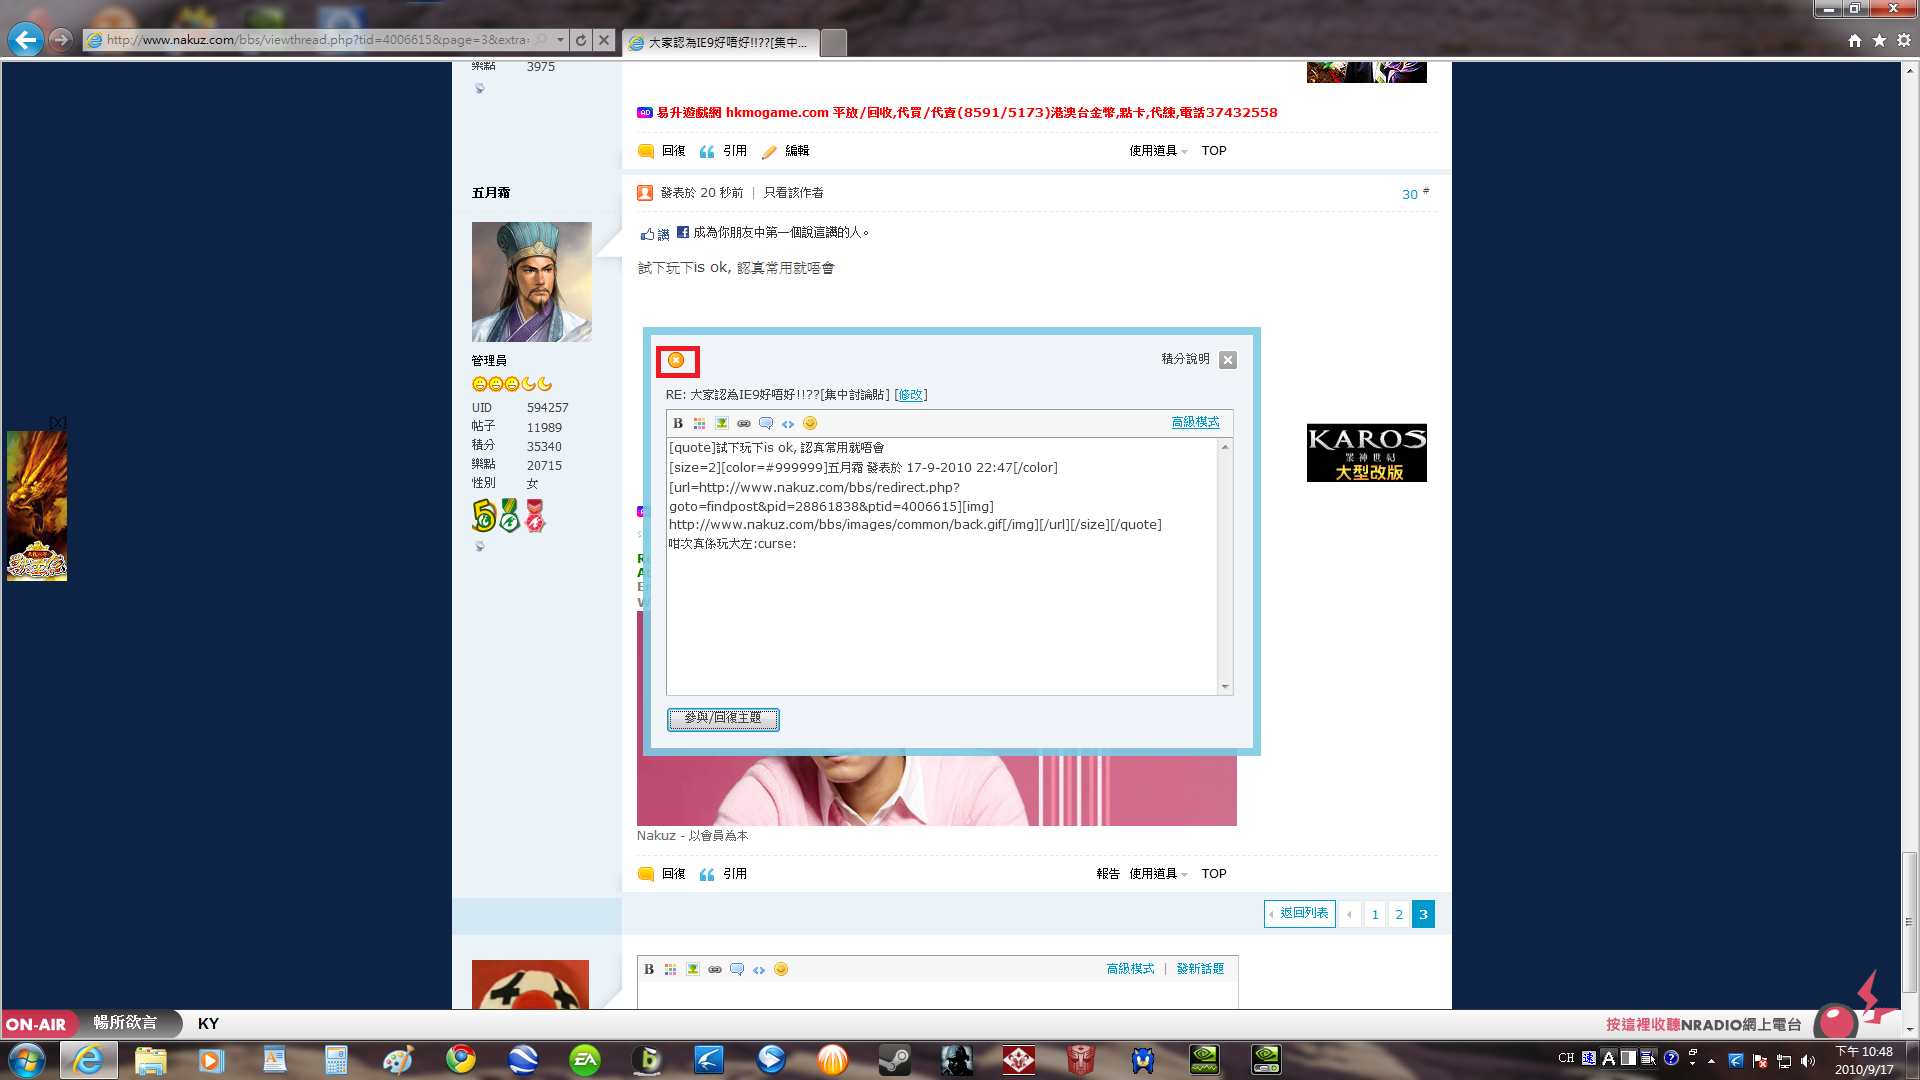Expand the address bar history dropdown arrow
The image size is (1920, 1080).
(560, 40)
